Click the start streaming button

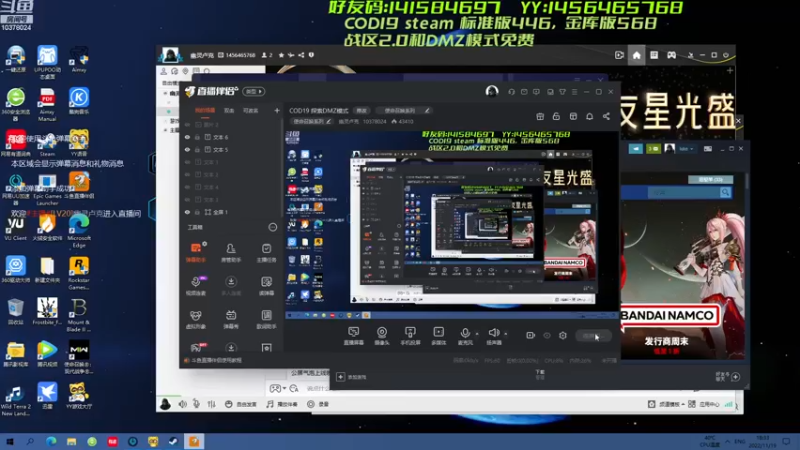pos(593,336)
